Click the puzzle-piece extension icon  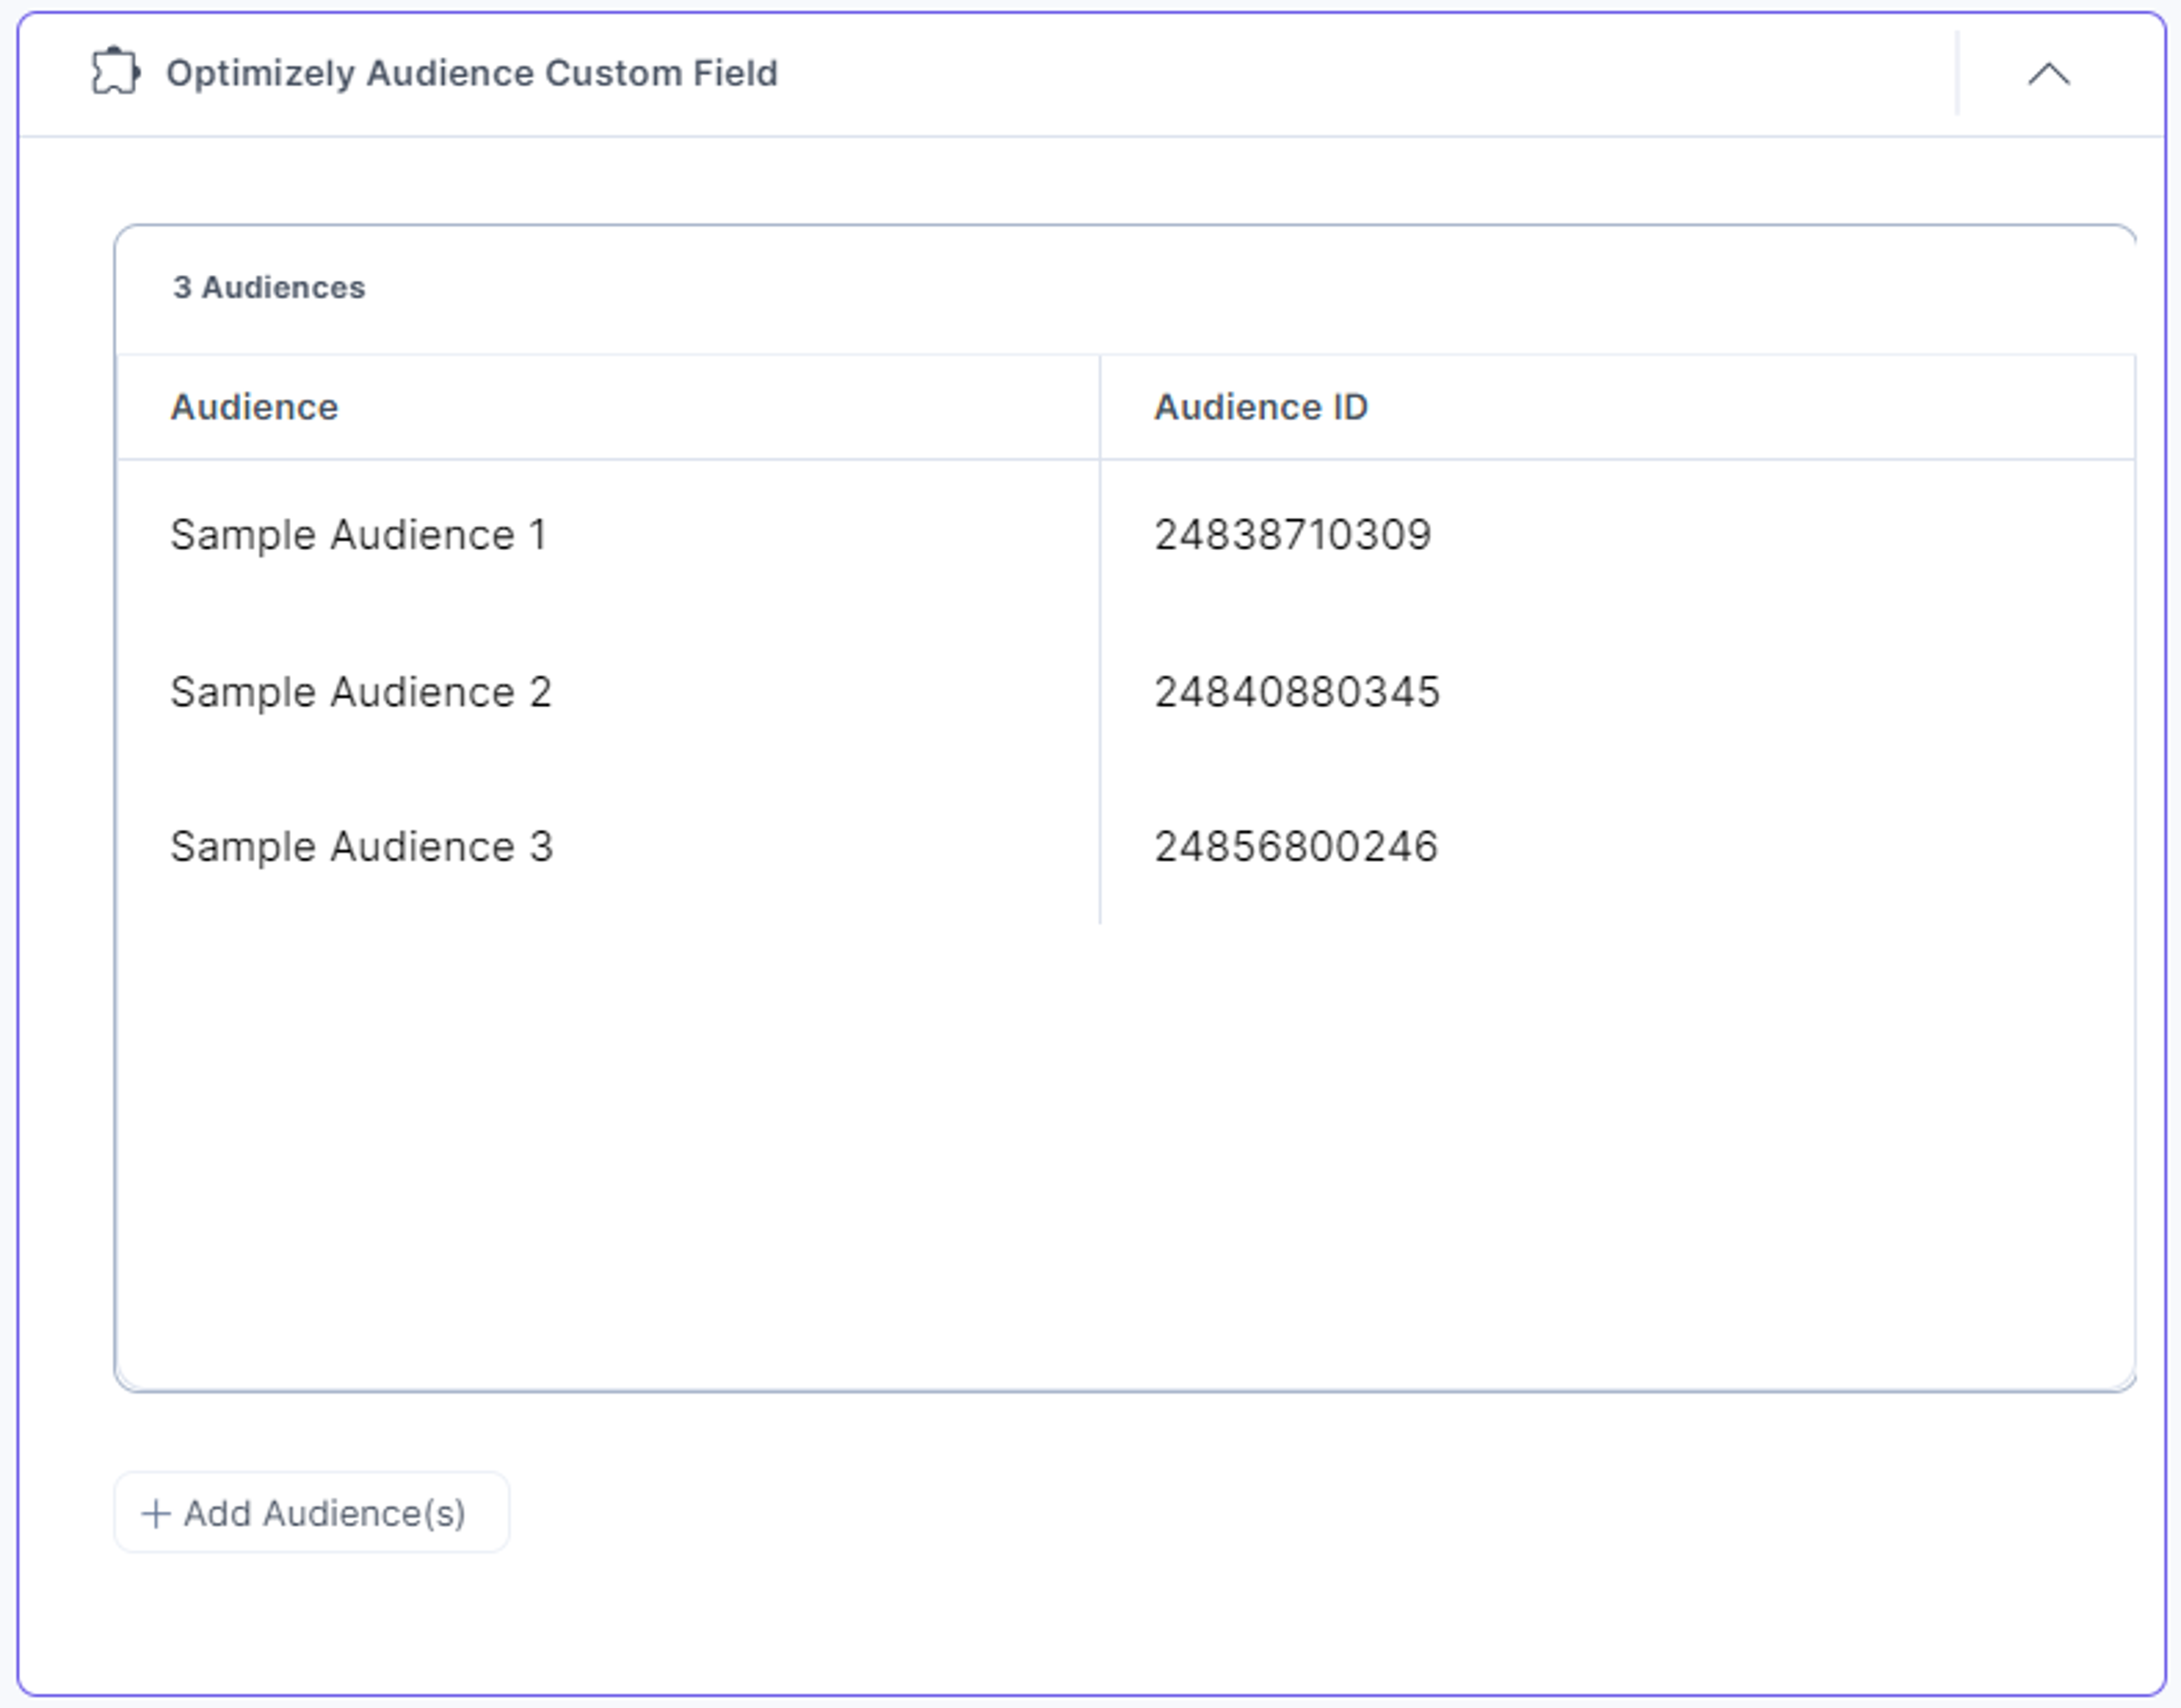point(116,72)
